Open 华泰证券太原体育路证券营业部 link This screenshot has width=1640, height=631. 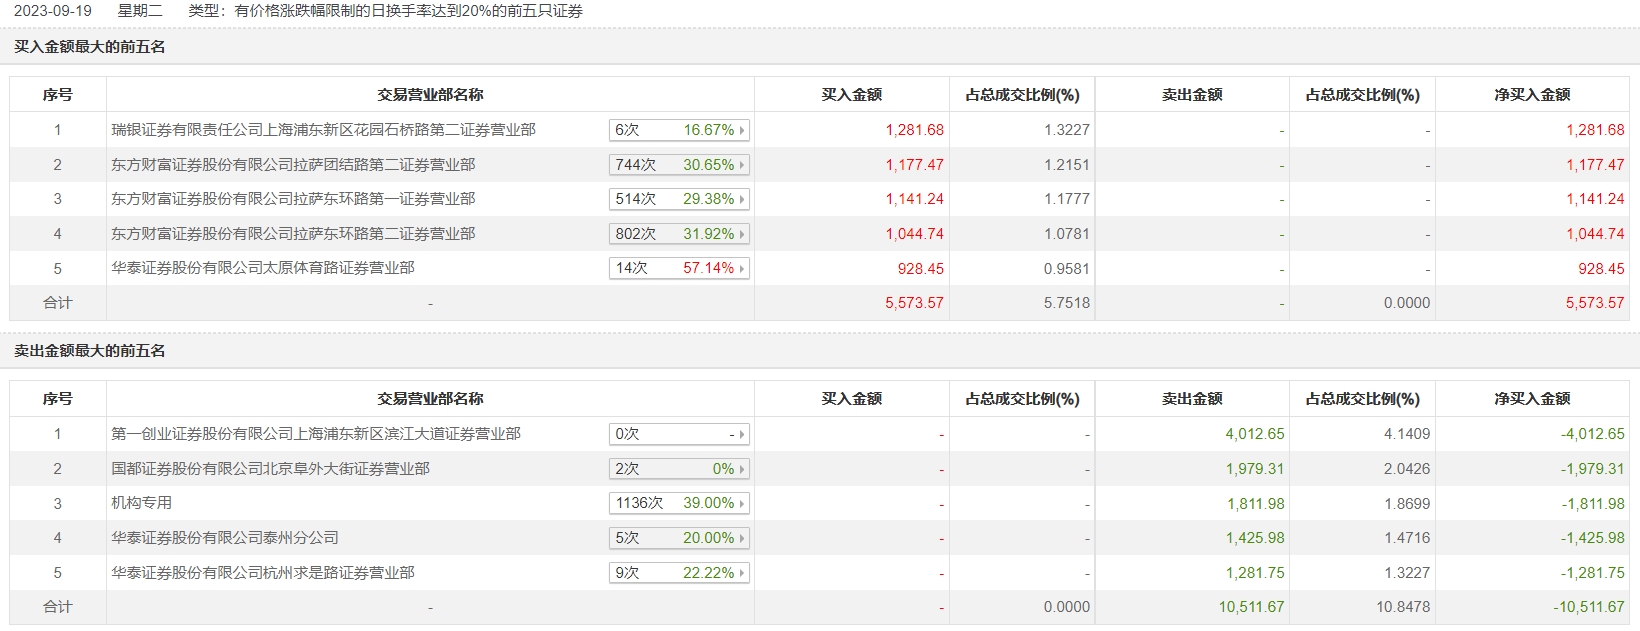[262, 268]
